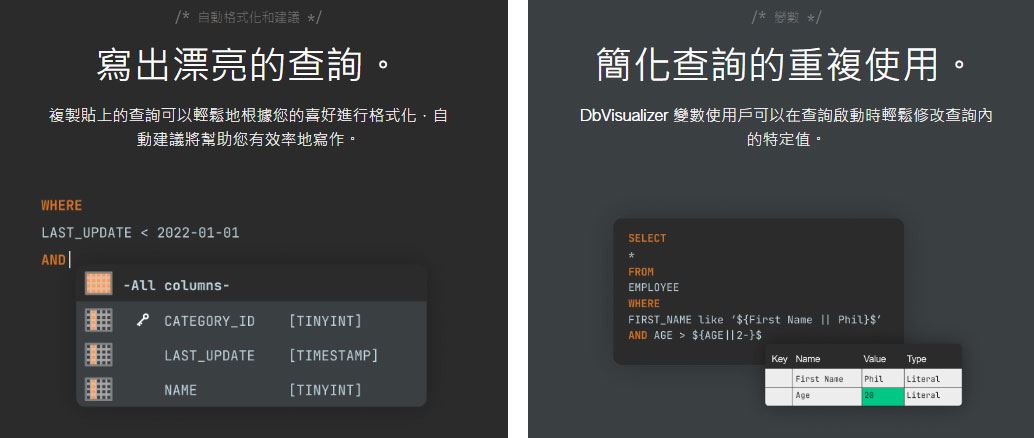The width and height of the screenshot is (1034, 438).
Task: Click the Phil value cell
Action: (880, 379)
